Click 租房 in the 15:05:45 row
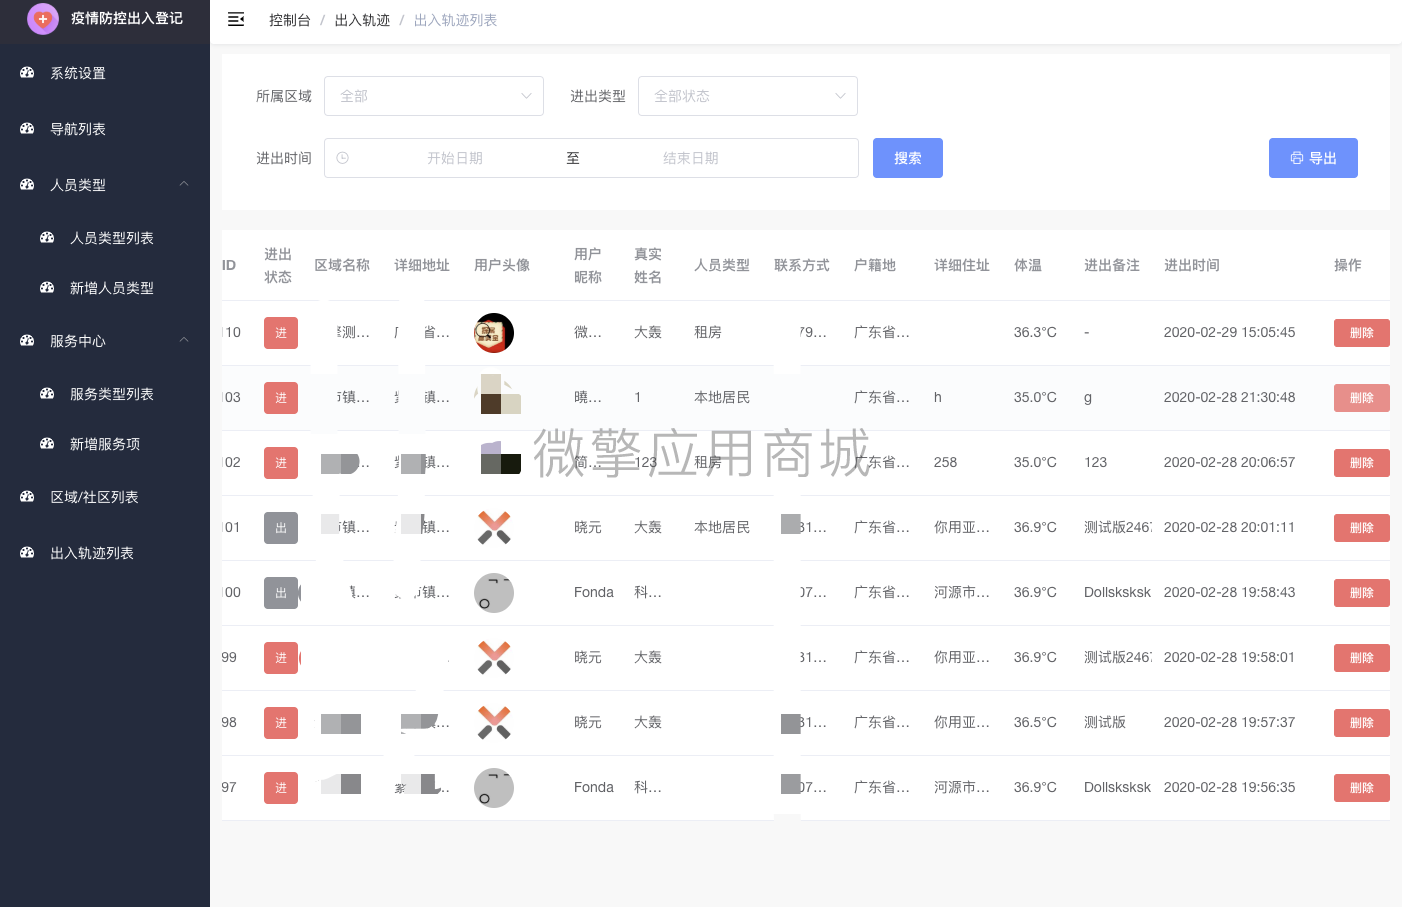This screenshot has height=907, width=1402. click(x=708, y=332)
